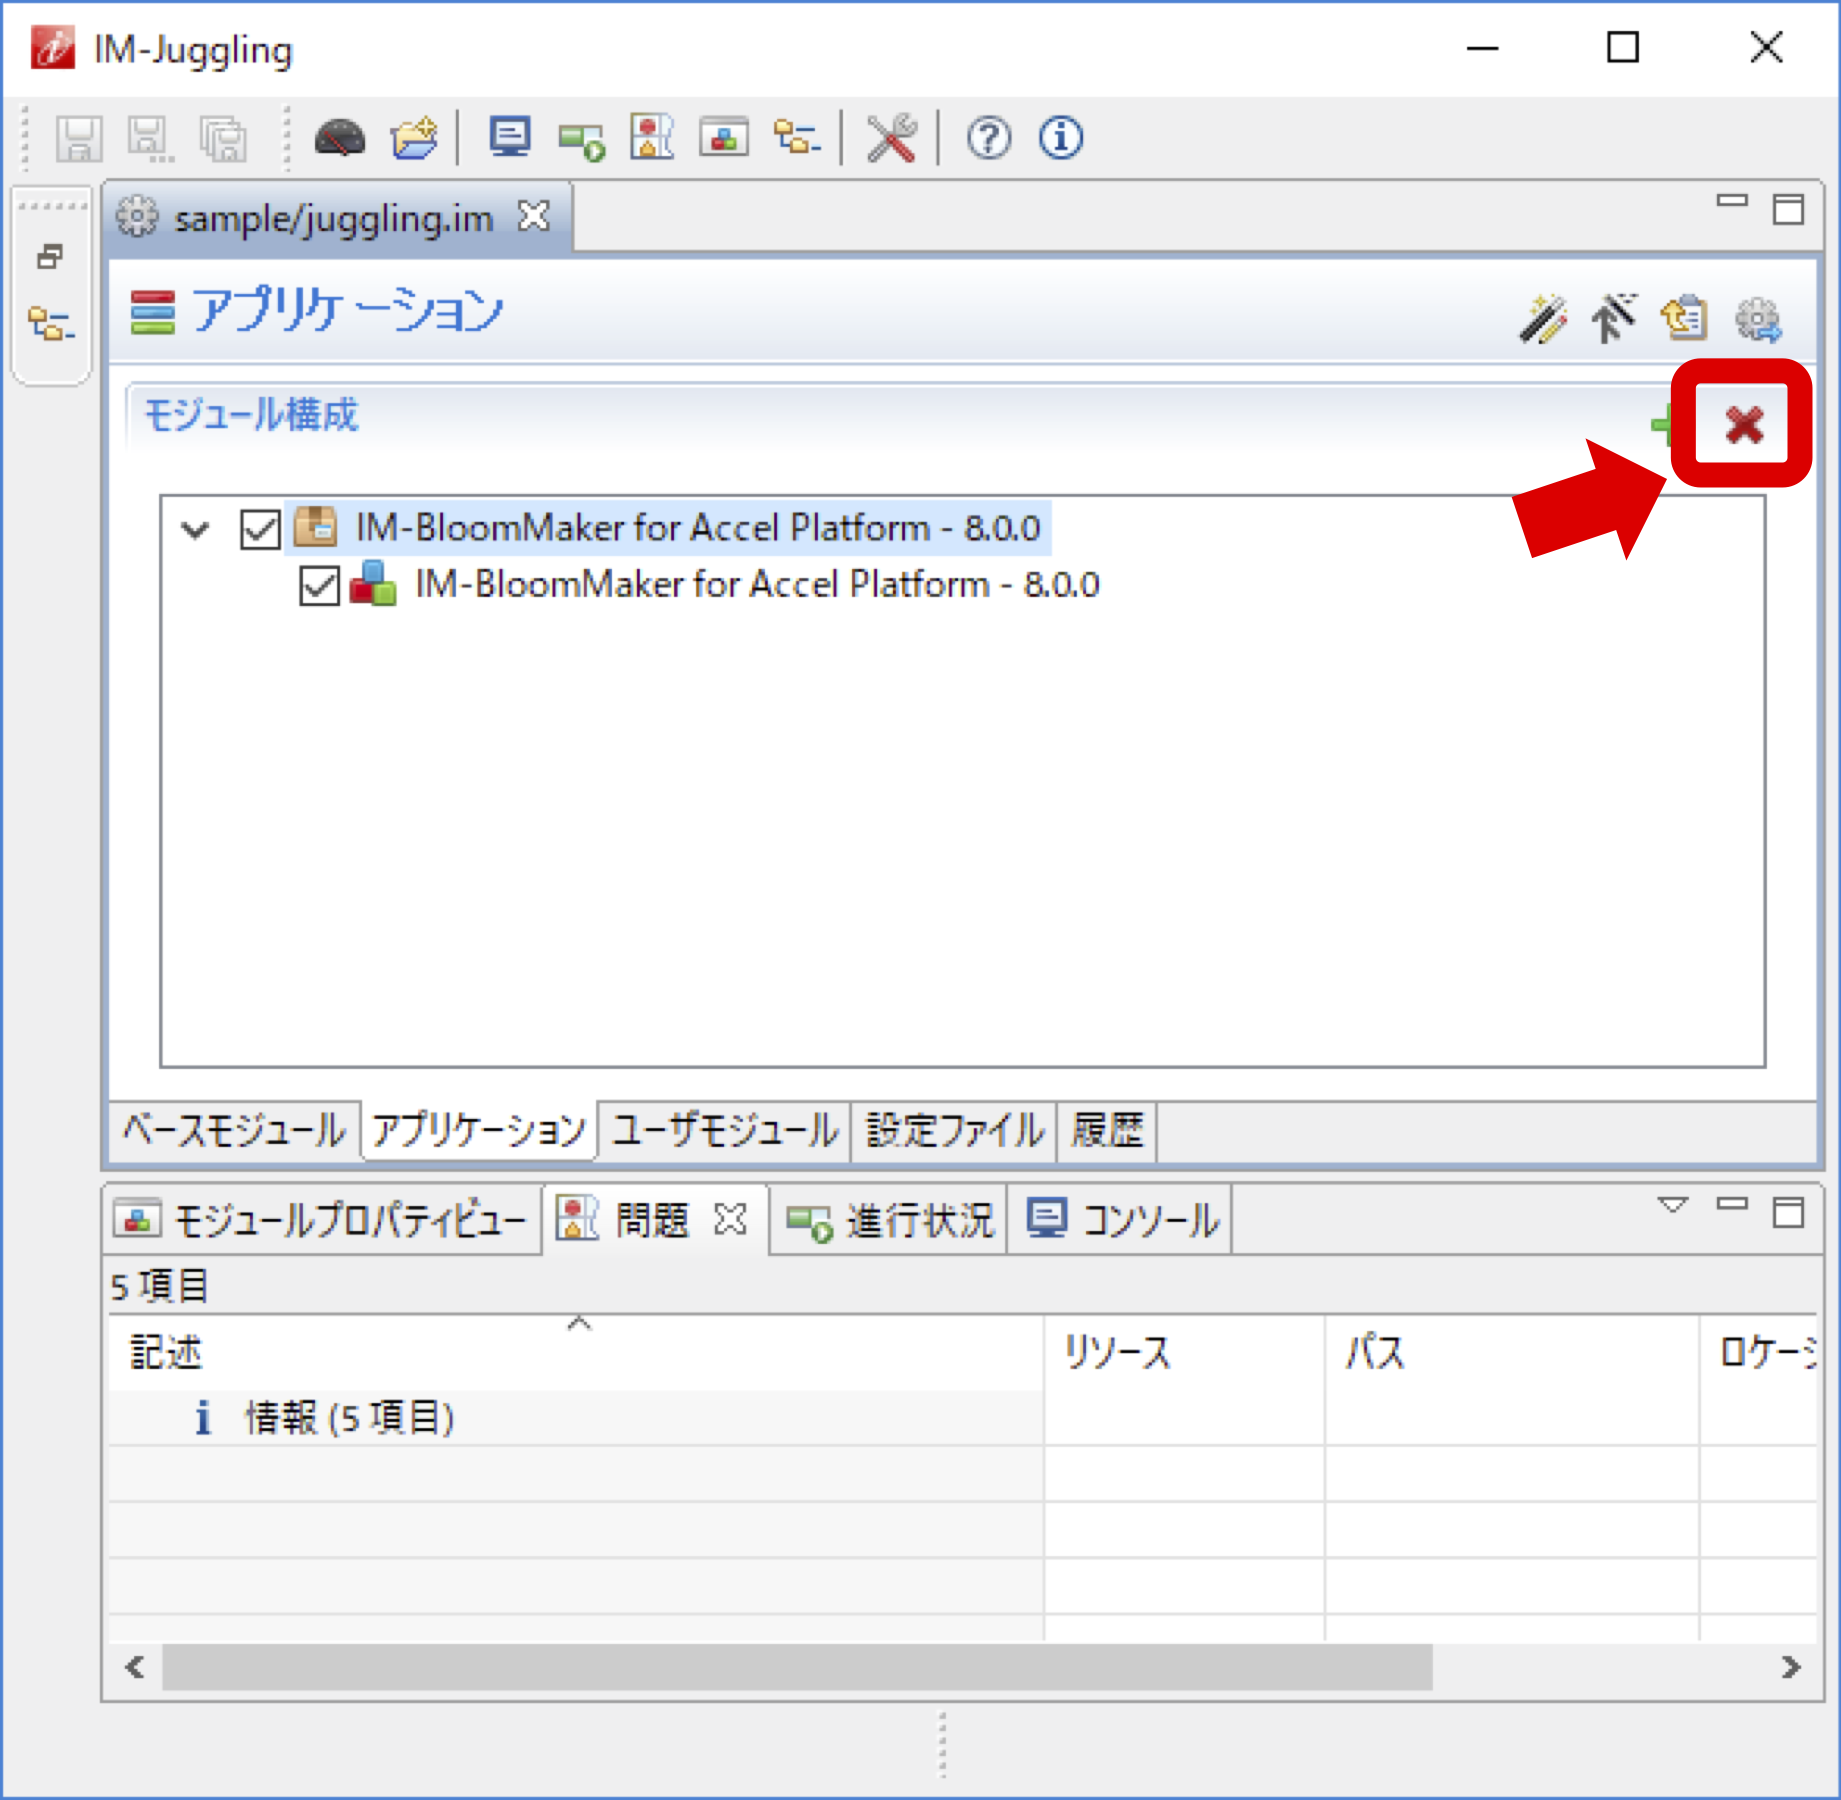1841x1800 pixels.
Task: Switch to ユーザモジュール tab
Action: (x=725, y=1131)
